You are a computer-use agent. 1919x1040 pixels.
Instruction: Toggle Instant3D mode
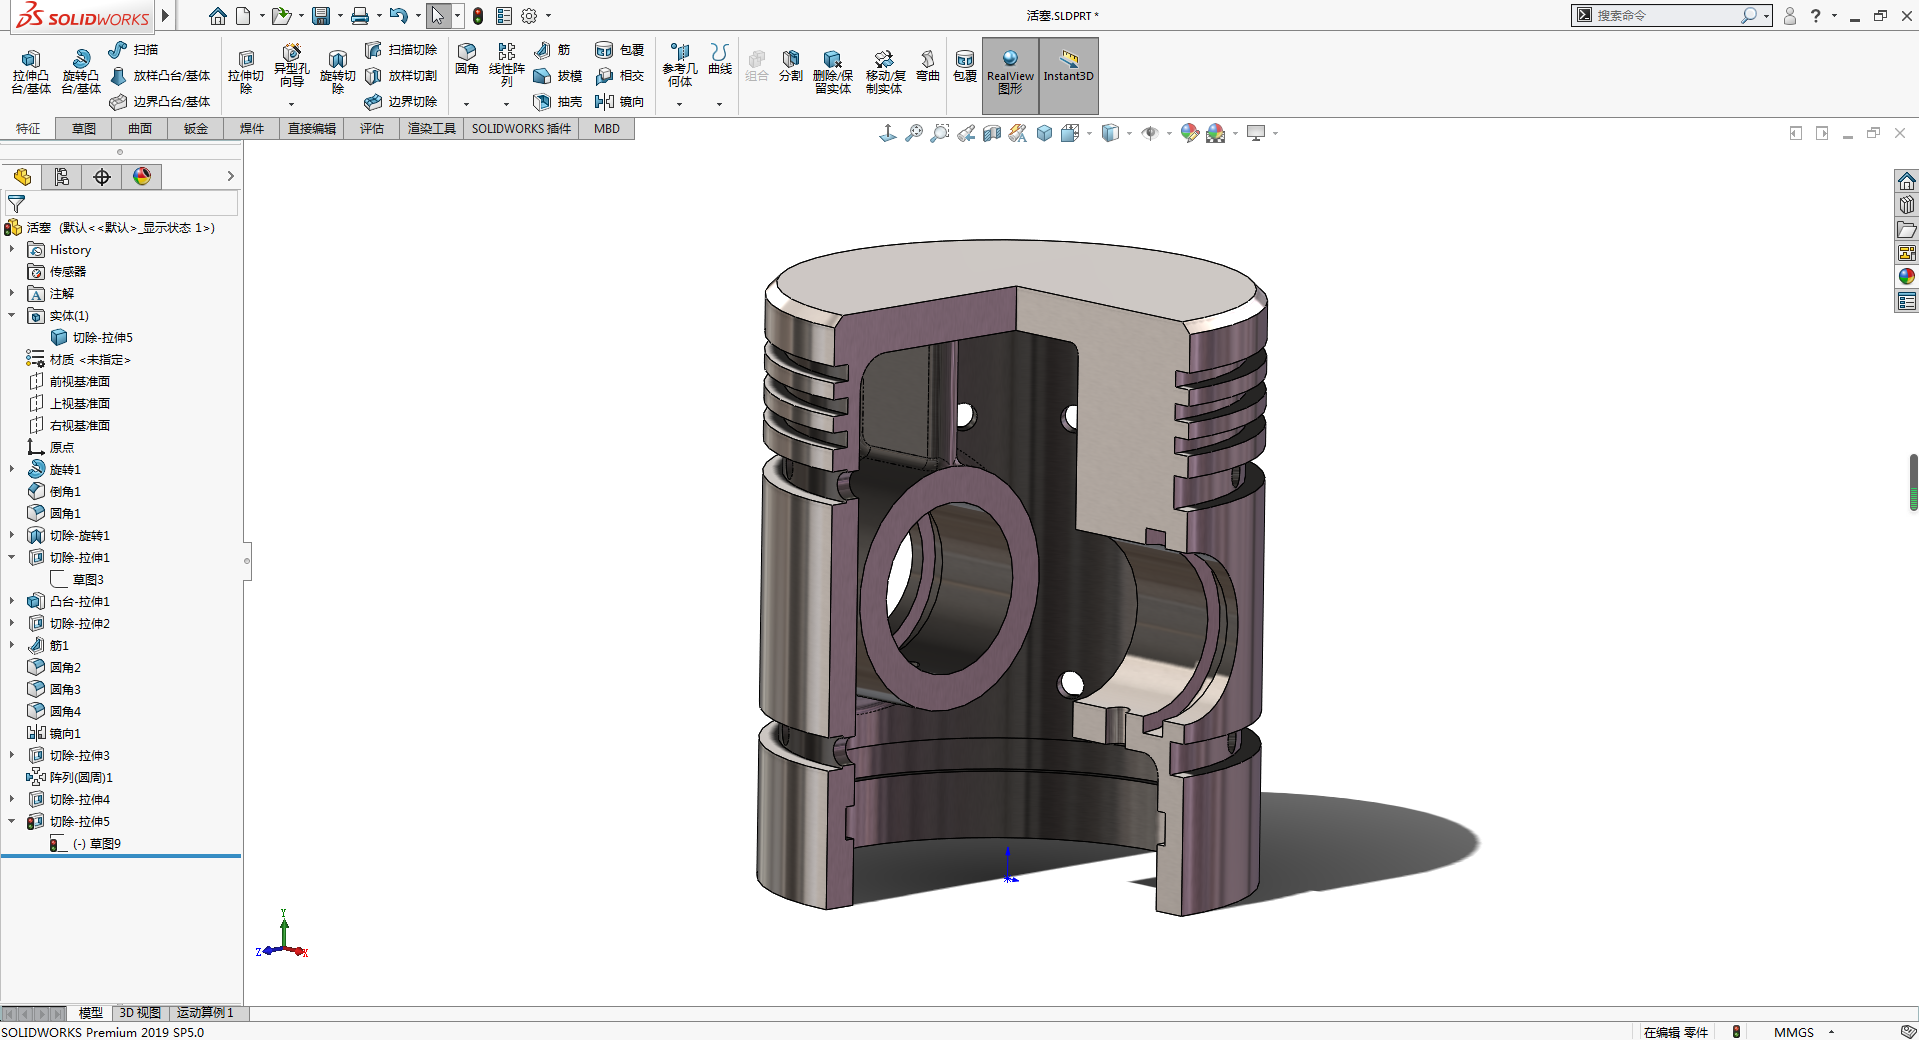click(1069, 74)
